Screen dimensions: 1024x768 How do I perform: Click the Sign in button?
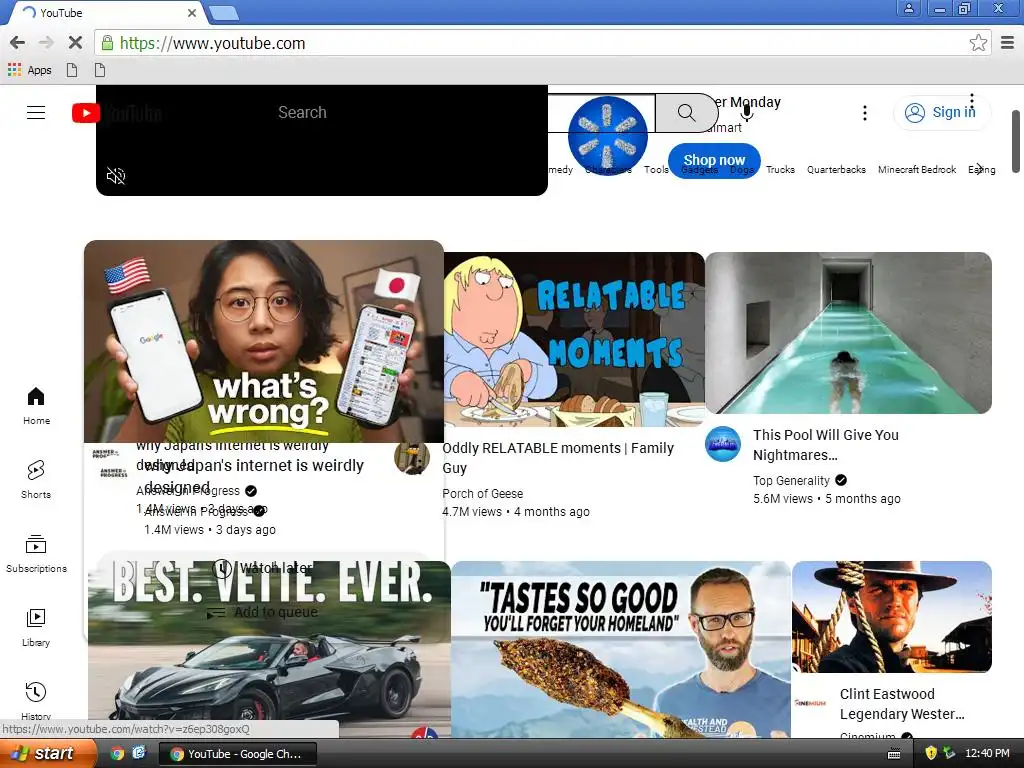click(x=941, y=112)
